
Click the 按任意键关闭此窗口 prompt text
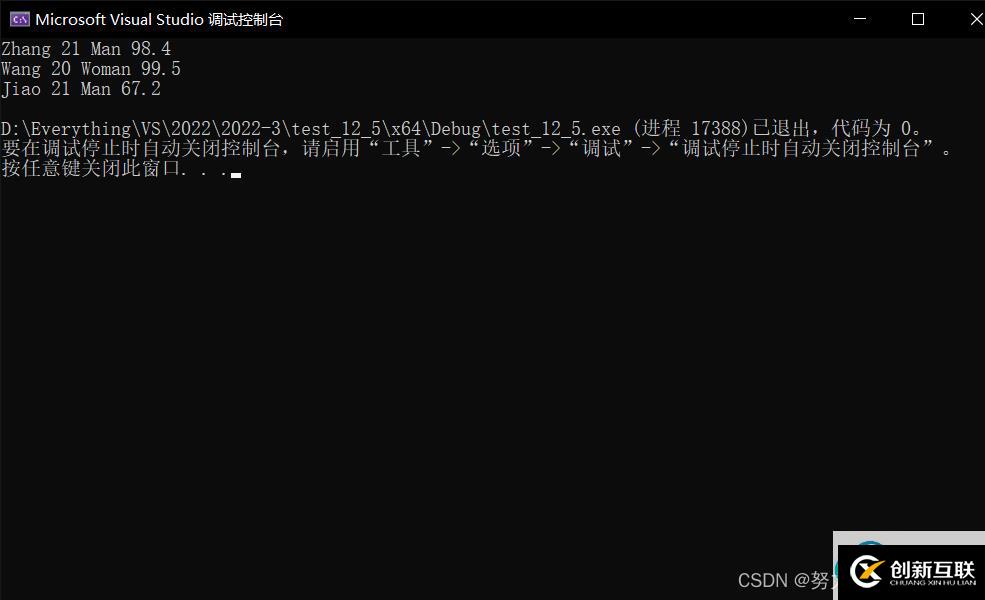92,169
